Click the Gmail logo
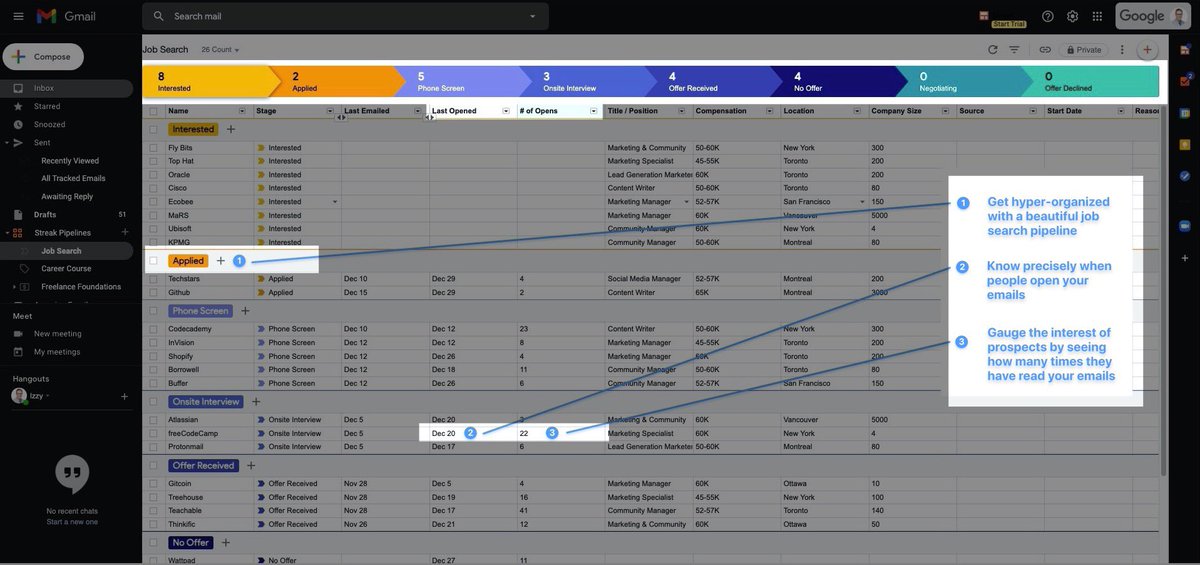This screenshot has height=565, width=1200. pos(66,16)
